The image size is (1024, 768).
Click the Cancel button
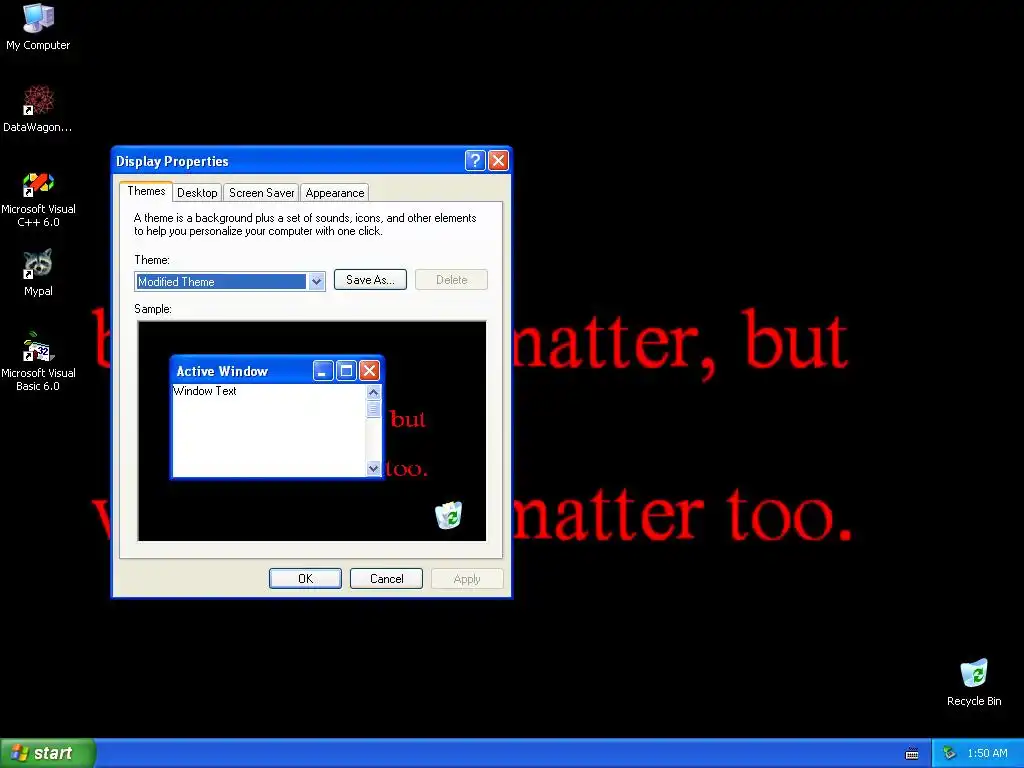[x=387, y=579]
